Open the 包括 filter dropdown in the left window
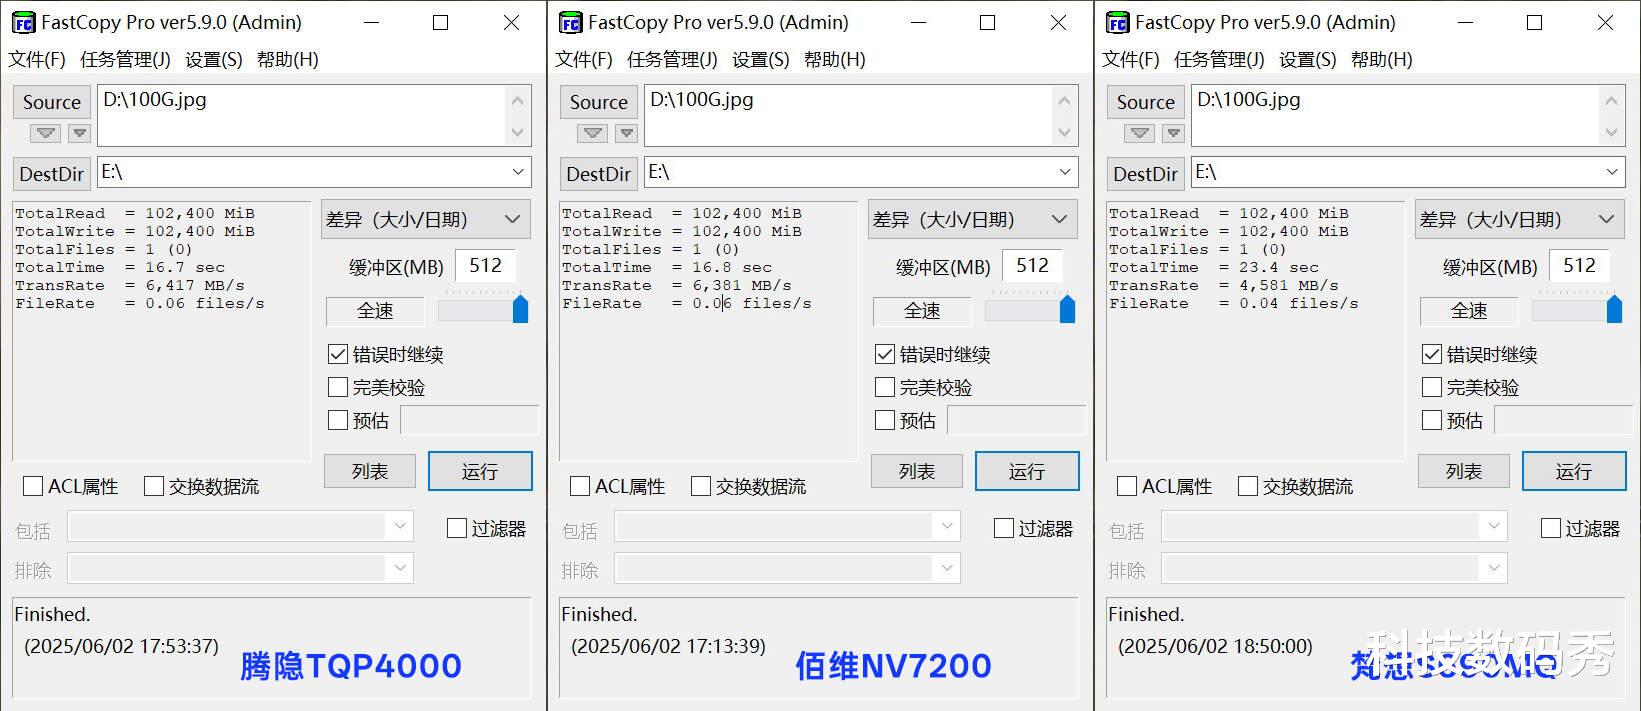The image size is (1641, 711). tap(399, 526)
